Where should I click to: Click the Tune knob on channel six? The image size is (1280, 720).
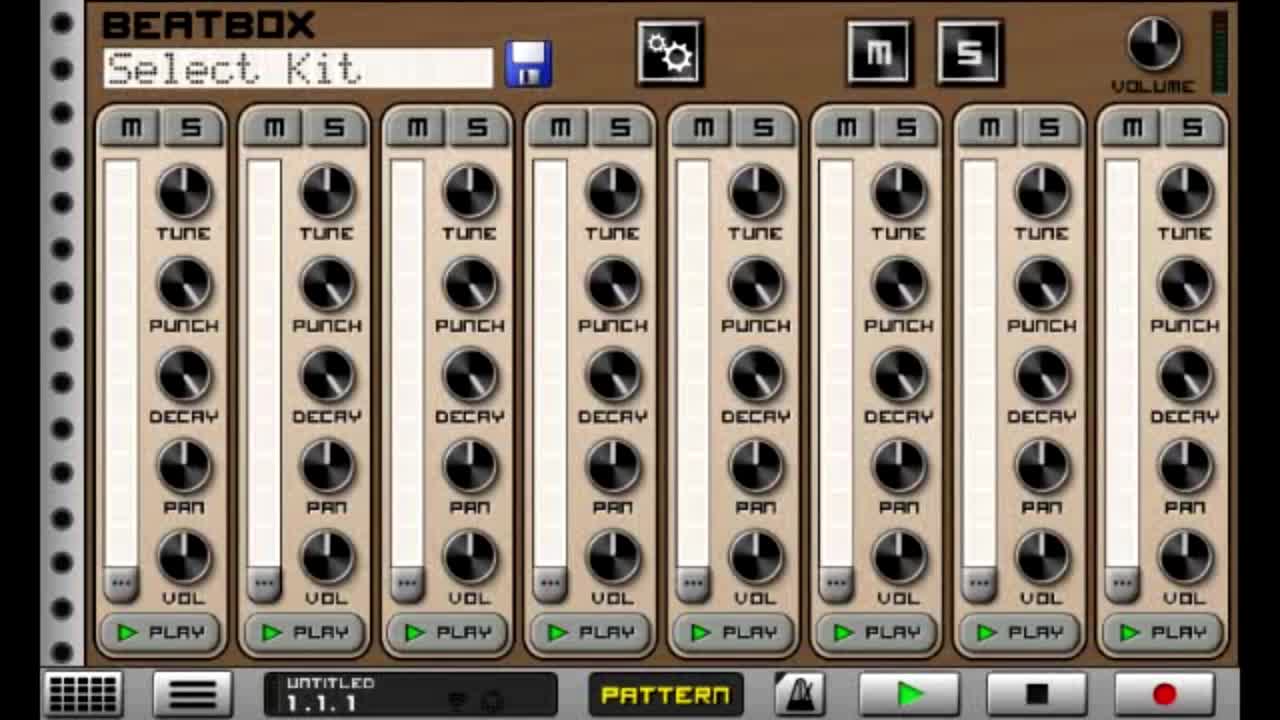coord(900,192)
